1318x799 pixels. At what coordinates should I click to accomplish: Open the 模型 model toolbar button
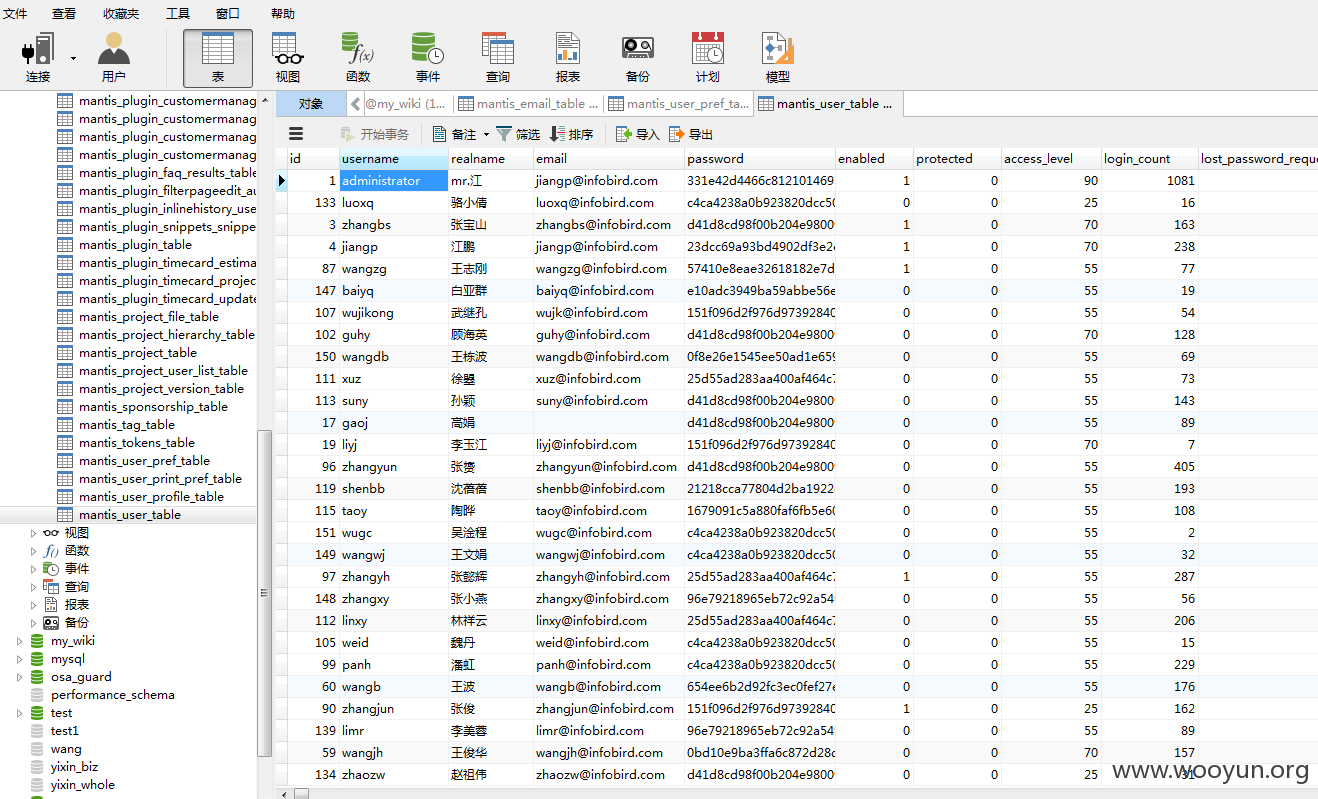point(778,57)
